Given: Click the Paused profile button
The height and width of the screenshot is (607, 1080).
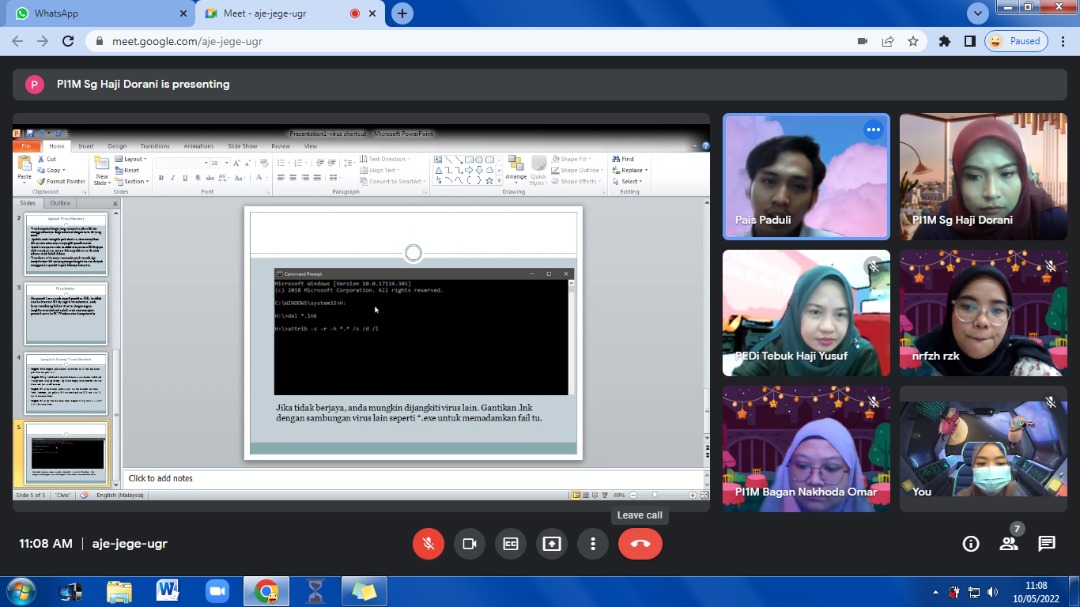Looking at the screenshot, I should 1015,41.
